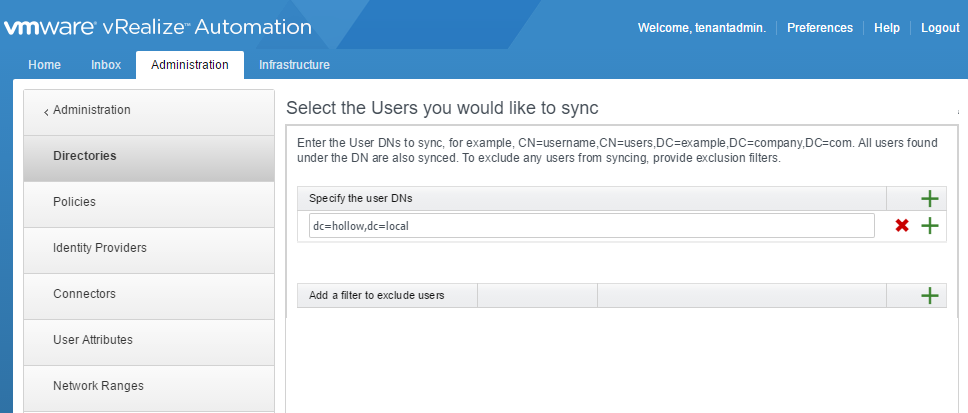Image resolution: width=968 pixels, height=413 pixels.
Task: Open the Infrastructure tab
Action: (x=294, y=65)
